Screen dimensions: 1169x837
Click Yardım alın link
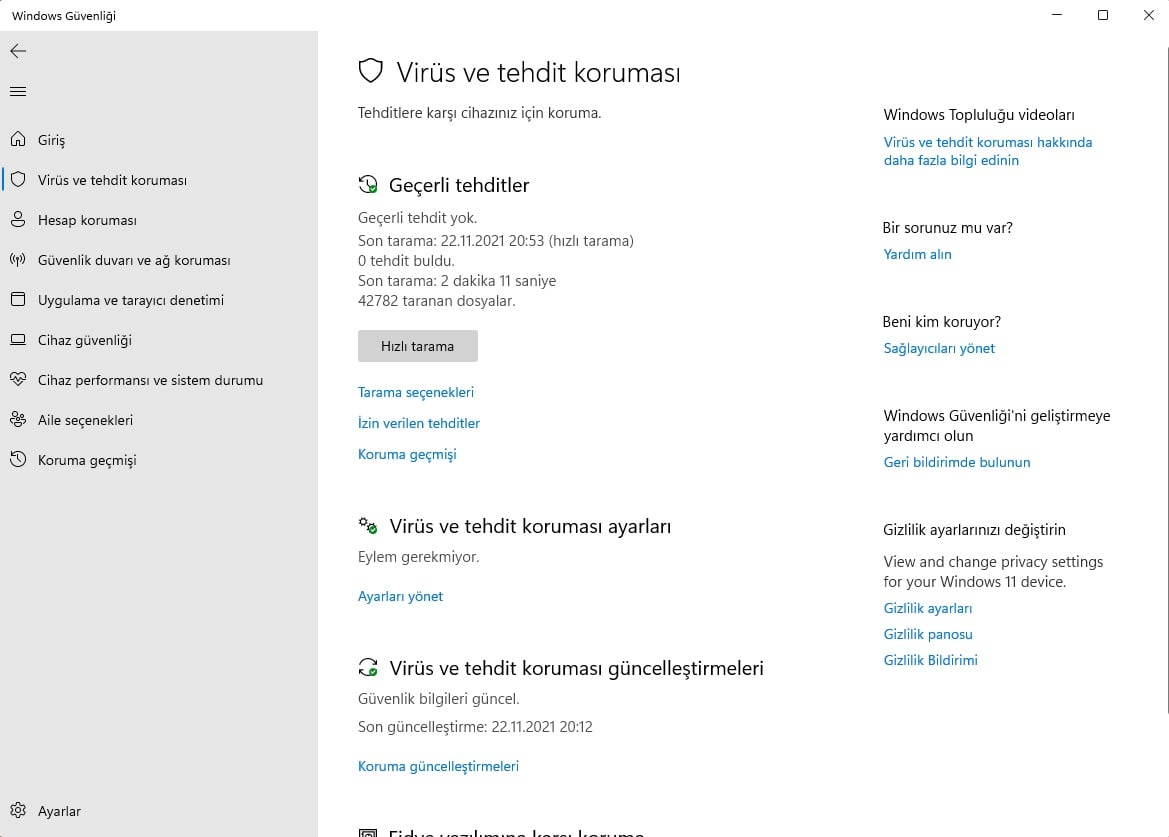point(918,254)
